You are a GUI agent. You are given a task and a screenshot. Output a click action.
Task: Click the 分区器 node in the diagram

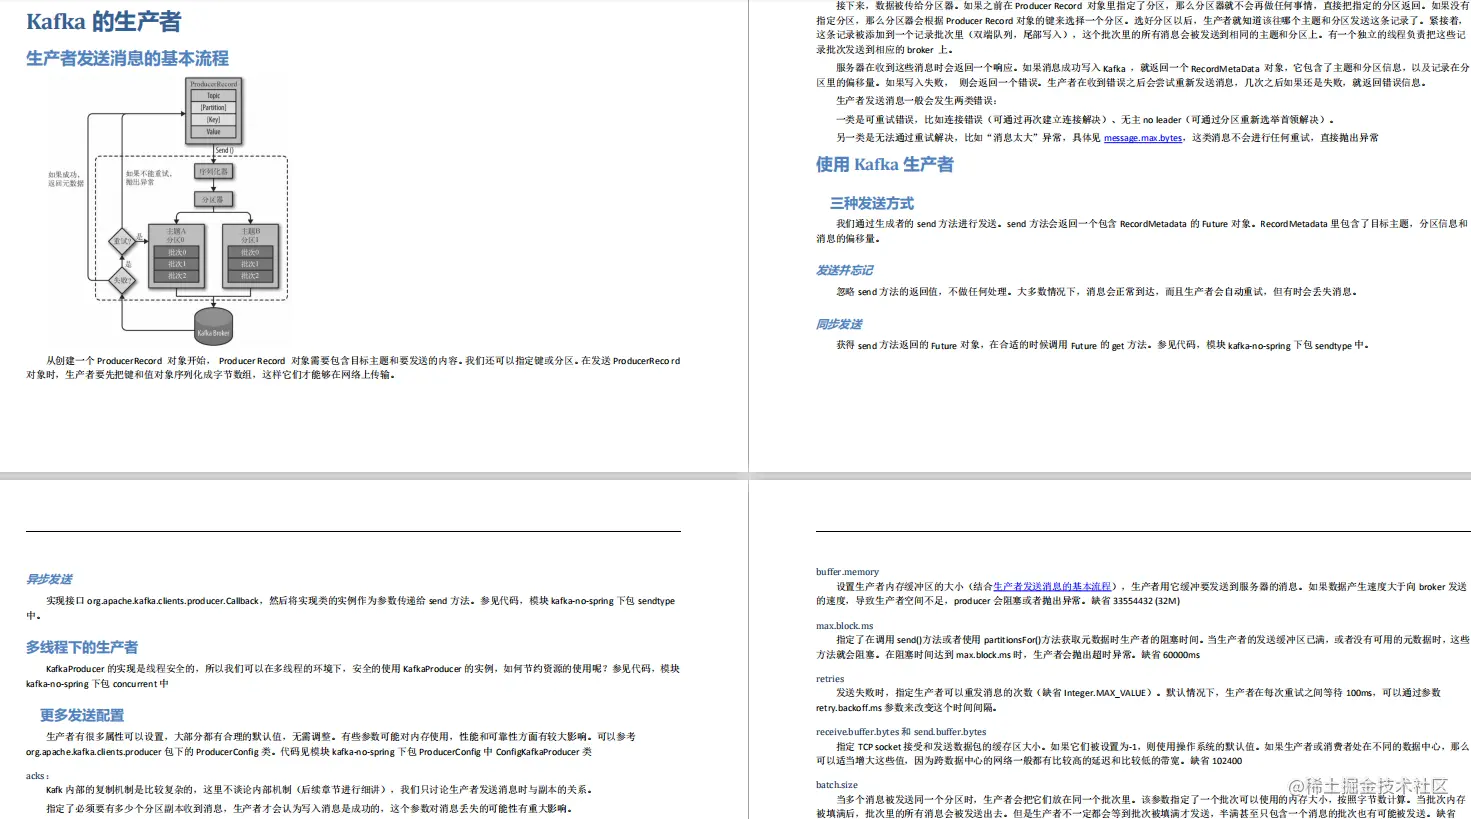click(x=213, y=199)
